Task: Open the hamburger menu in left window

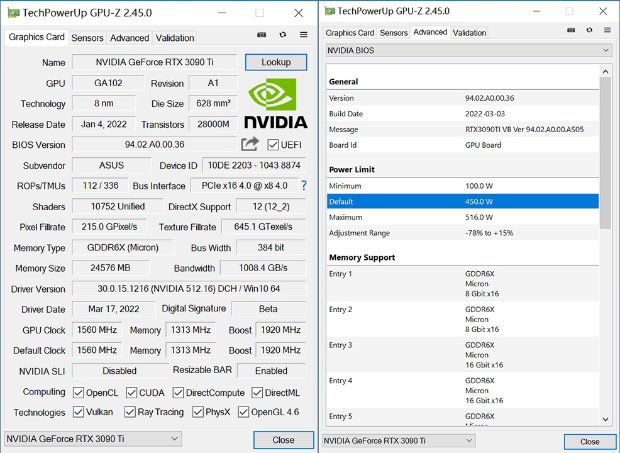Action: point(303,34)
